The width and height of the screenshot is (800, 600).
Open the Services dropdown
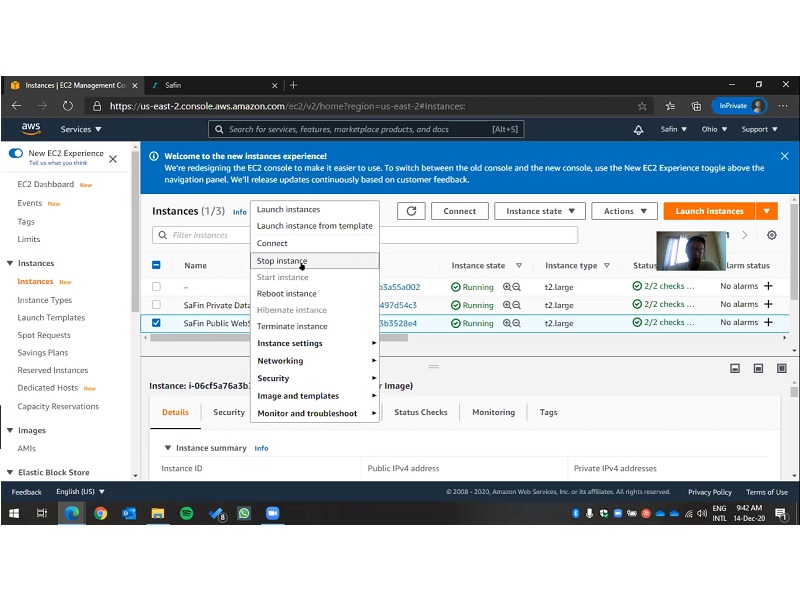click(81, 130)
